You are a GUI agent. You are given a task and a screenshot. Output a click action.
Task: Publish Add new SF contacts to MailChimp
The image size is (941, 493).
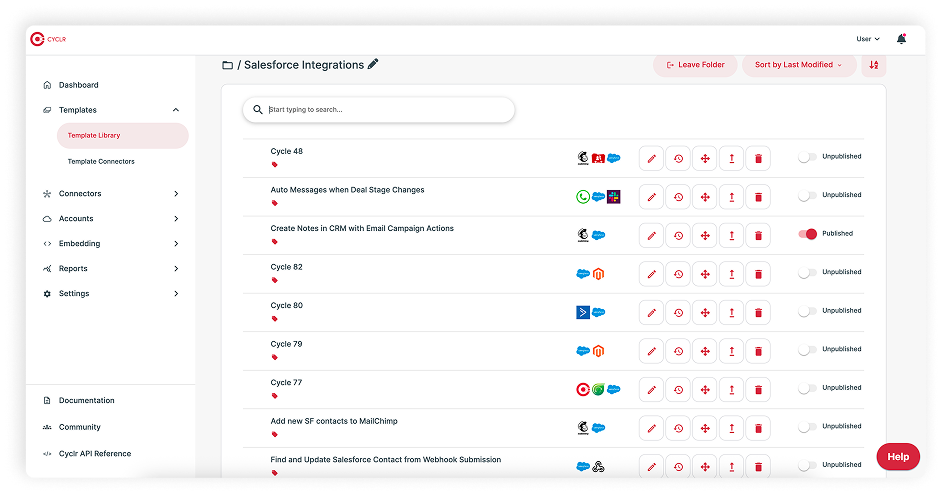(x=807, y=426)
